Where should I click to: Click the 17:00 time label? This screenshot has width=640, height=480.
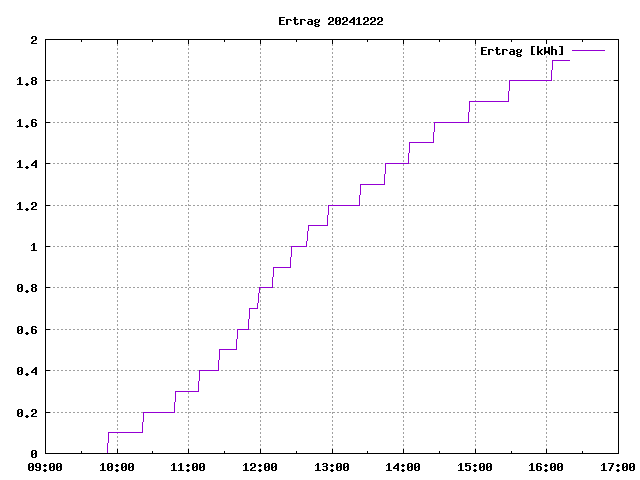click(616, 467)
